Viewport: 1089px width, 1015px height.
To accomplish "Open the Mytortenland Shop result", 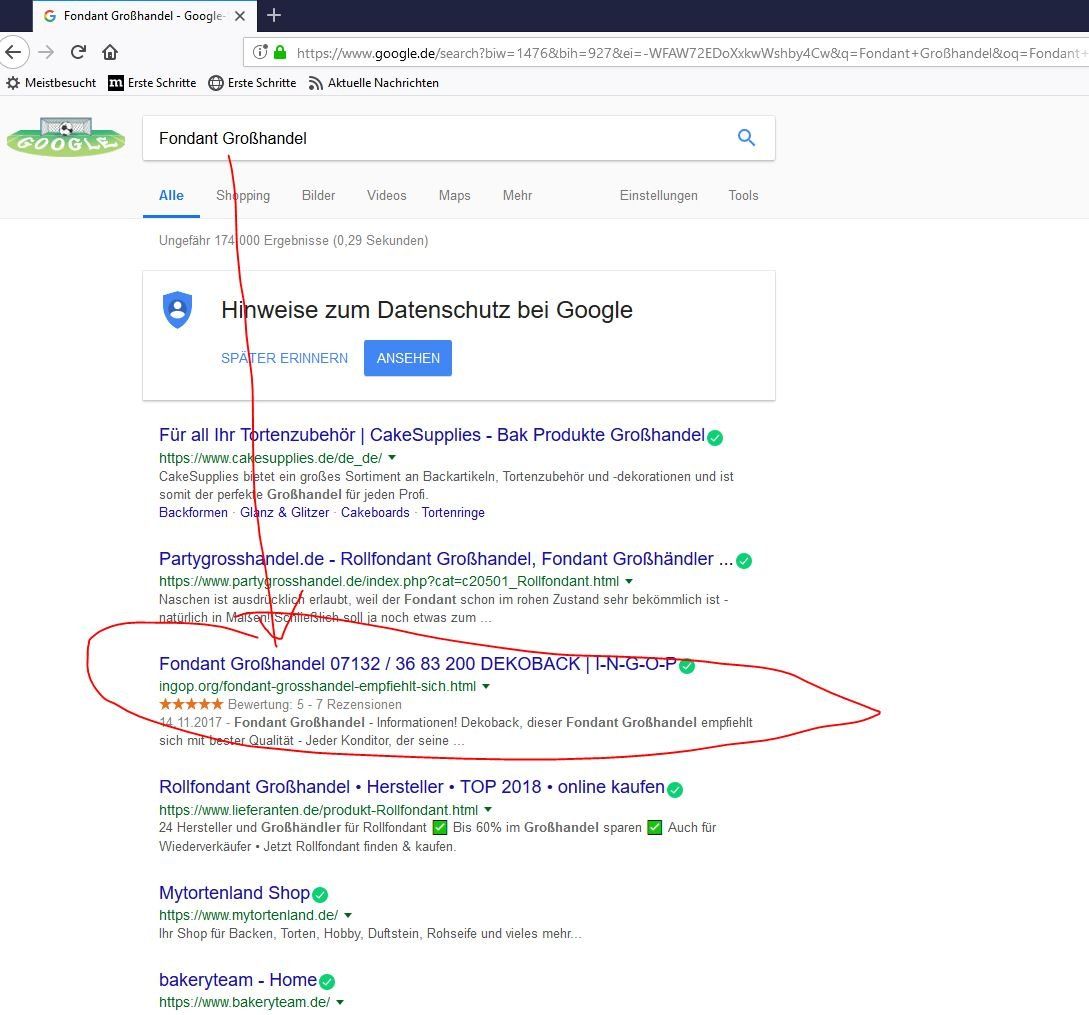I will click(235, 893).
